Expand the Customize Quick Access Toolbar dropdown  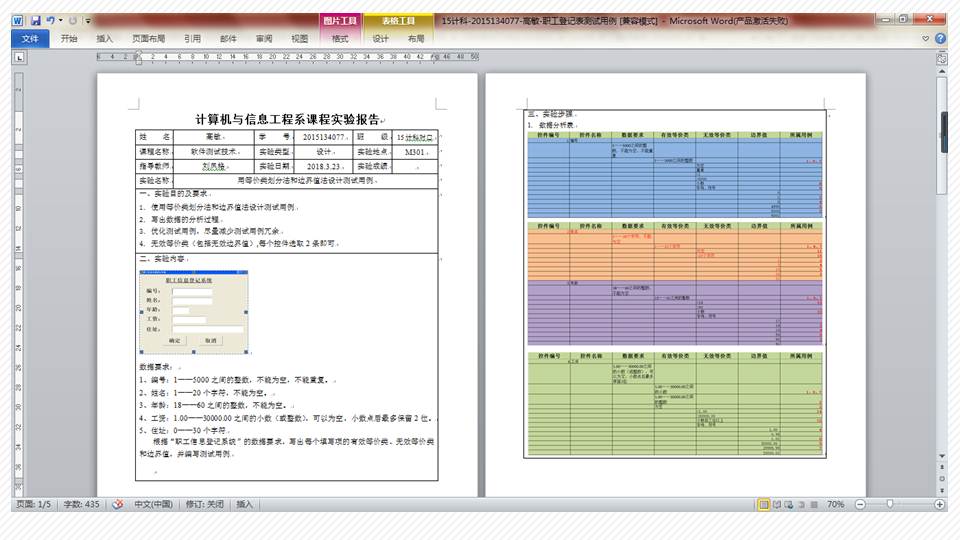click(x=88, y=20)
